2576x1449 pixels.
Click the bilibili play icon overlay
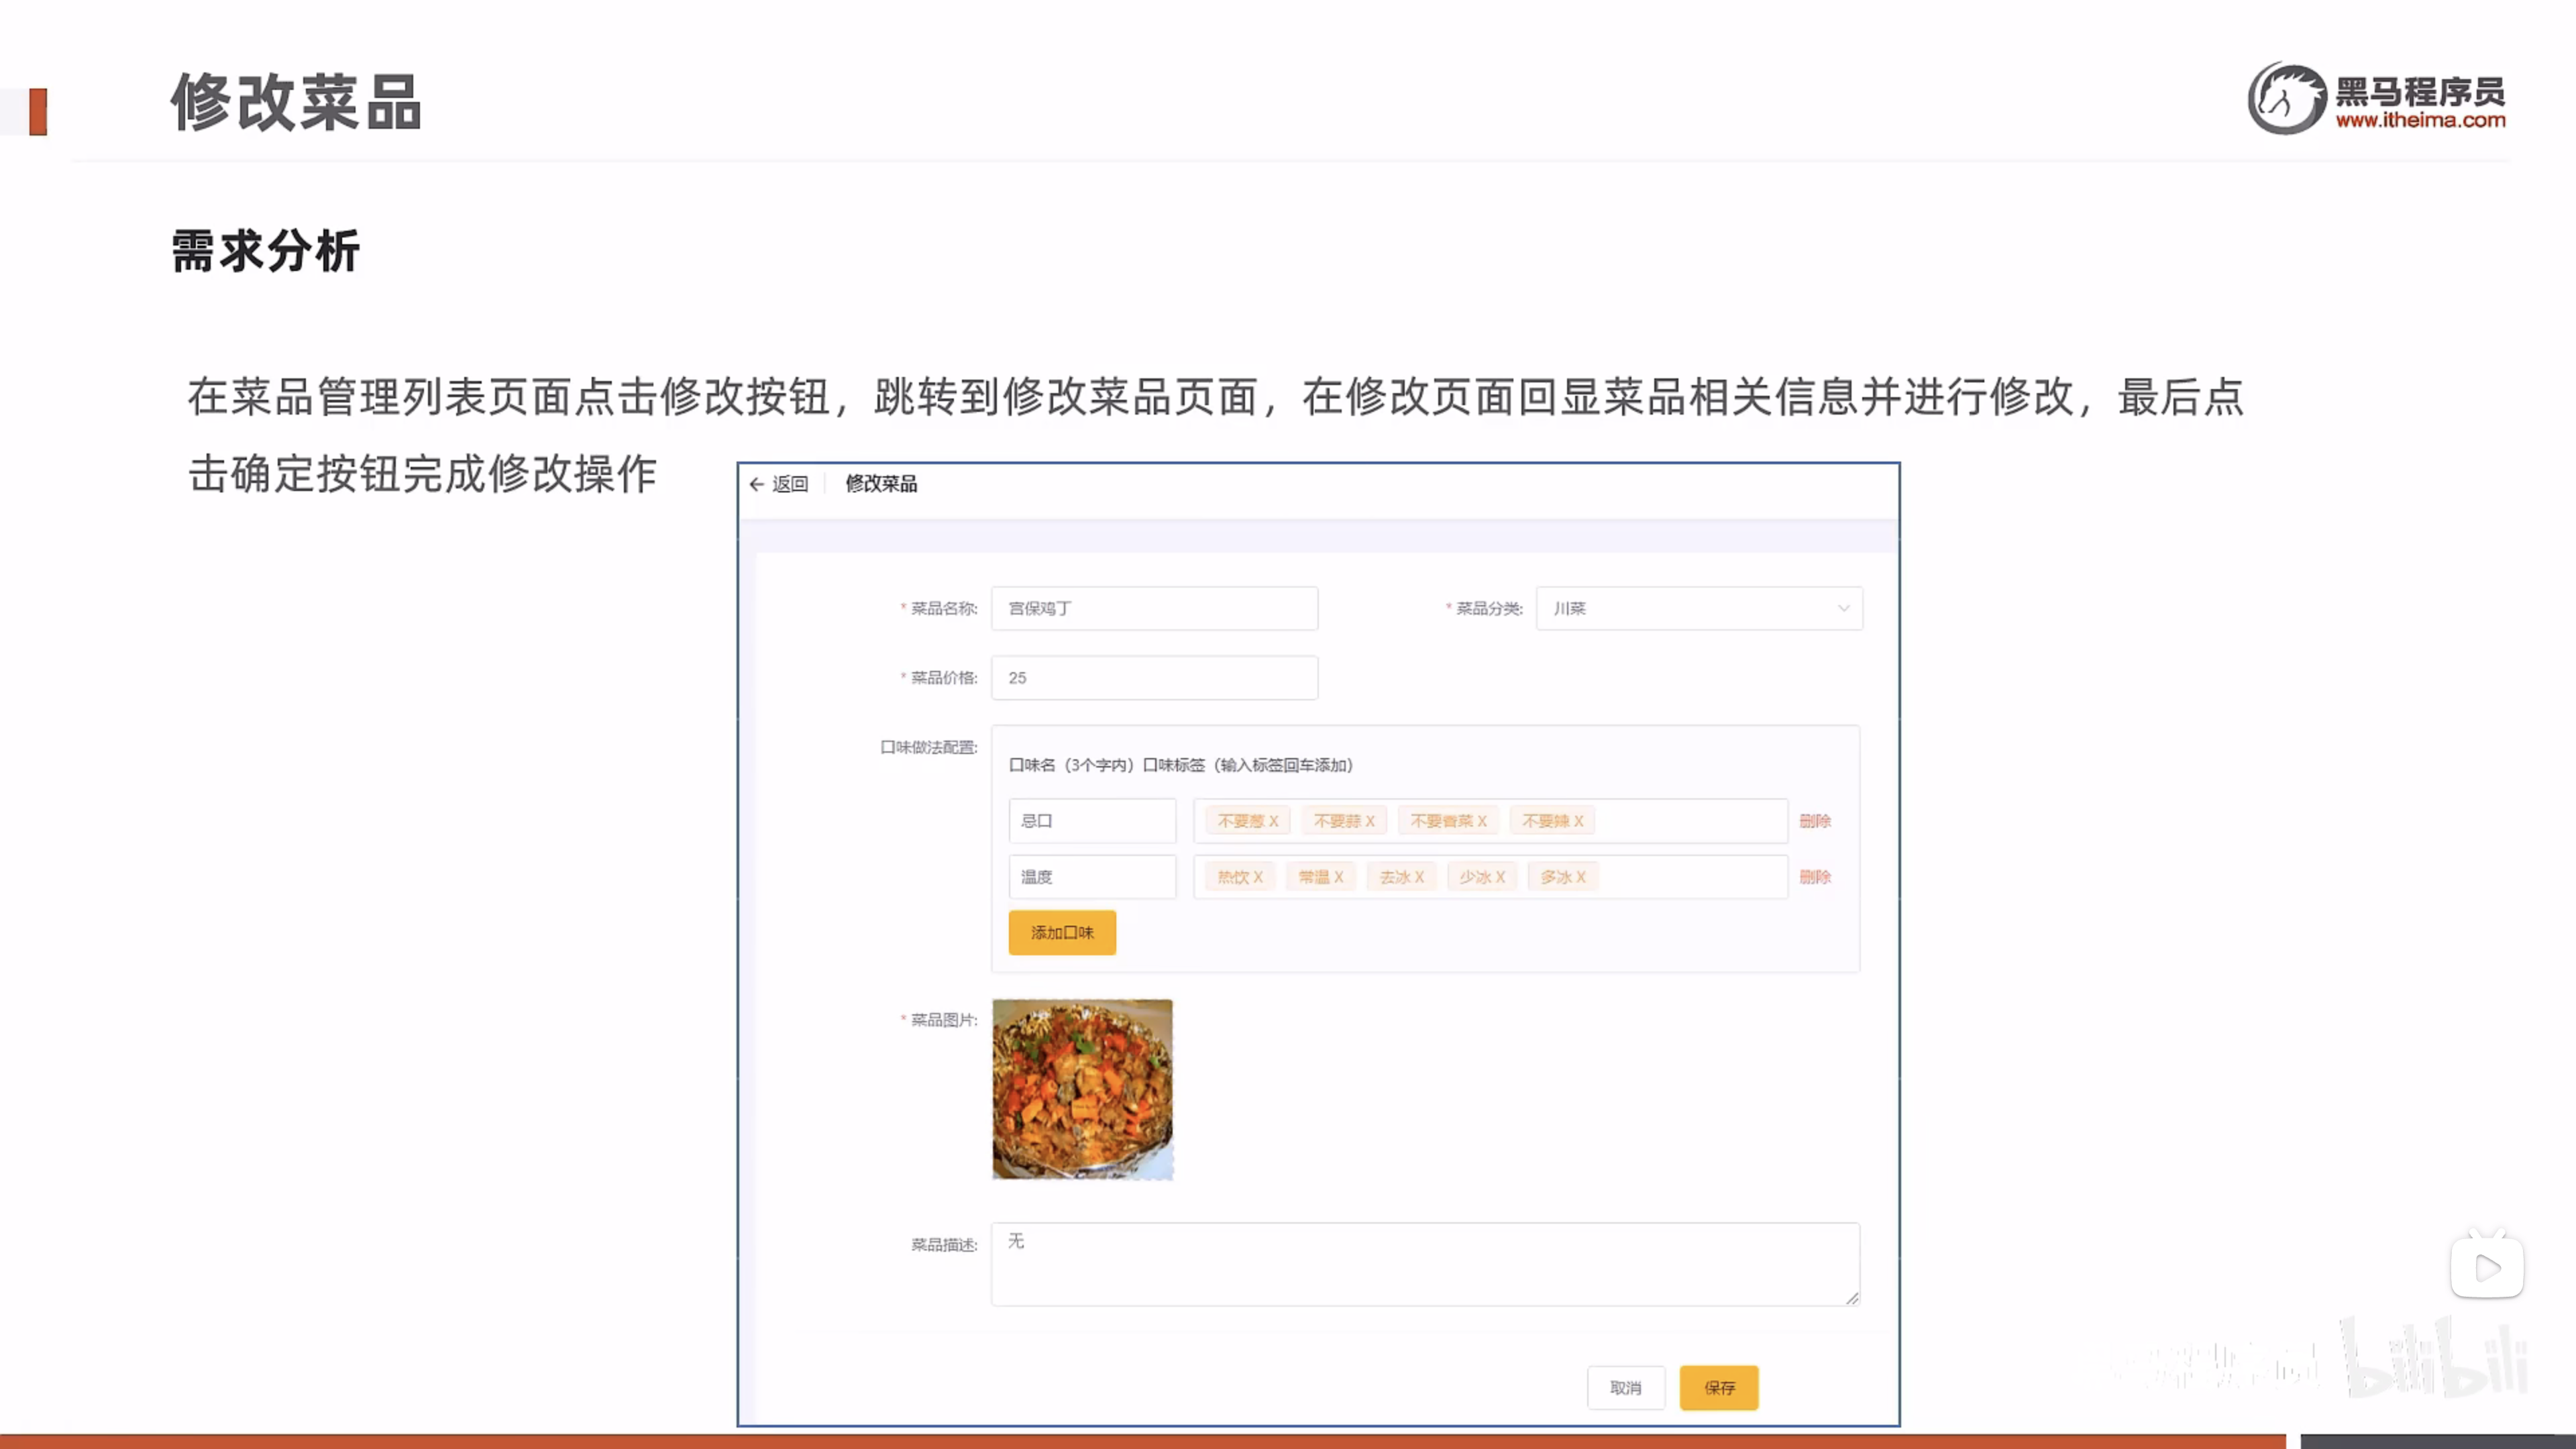(x=2487, y=1269)
